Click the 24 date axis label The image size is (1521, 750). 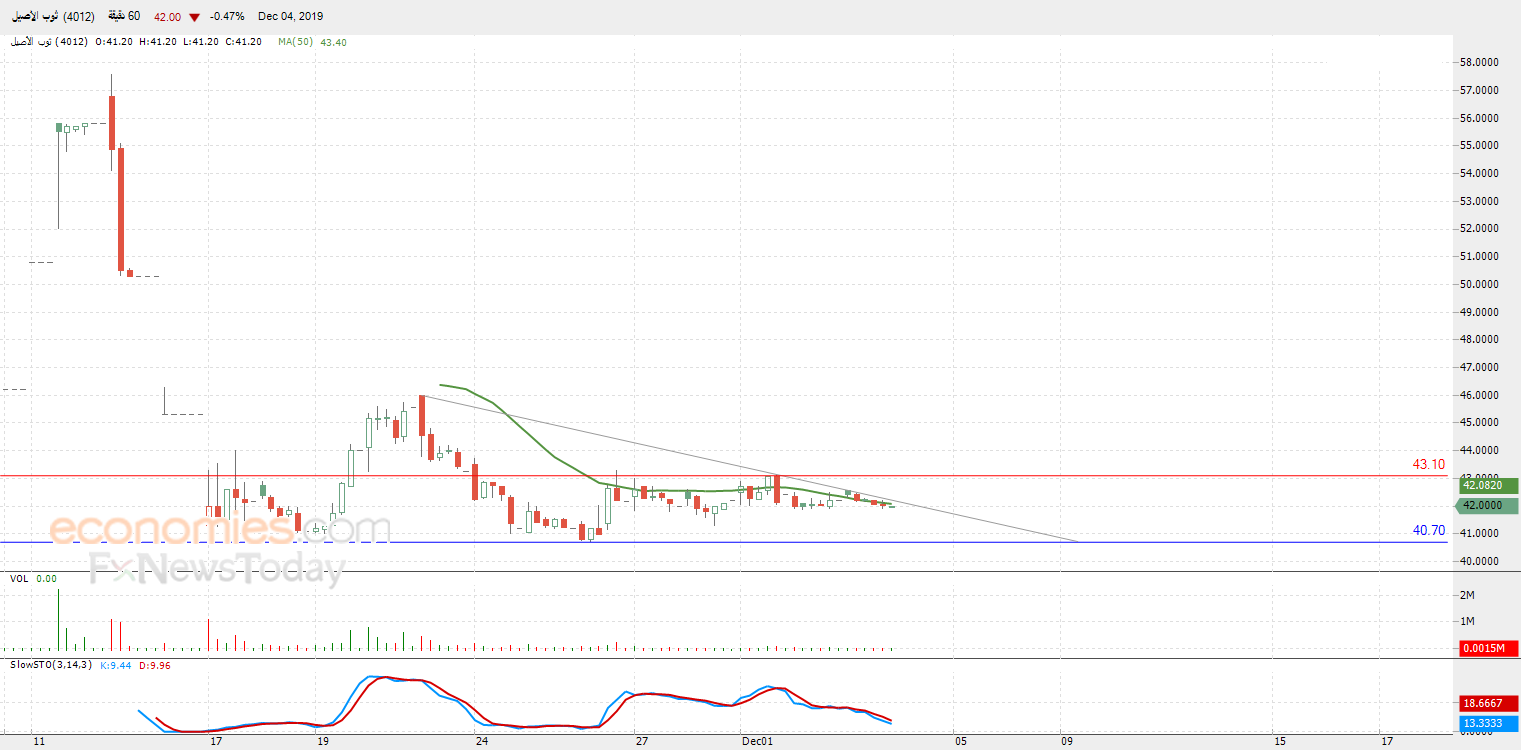click(482, 742)
